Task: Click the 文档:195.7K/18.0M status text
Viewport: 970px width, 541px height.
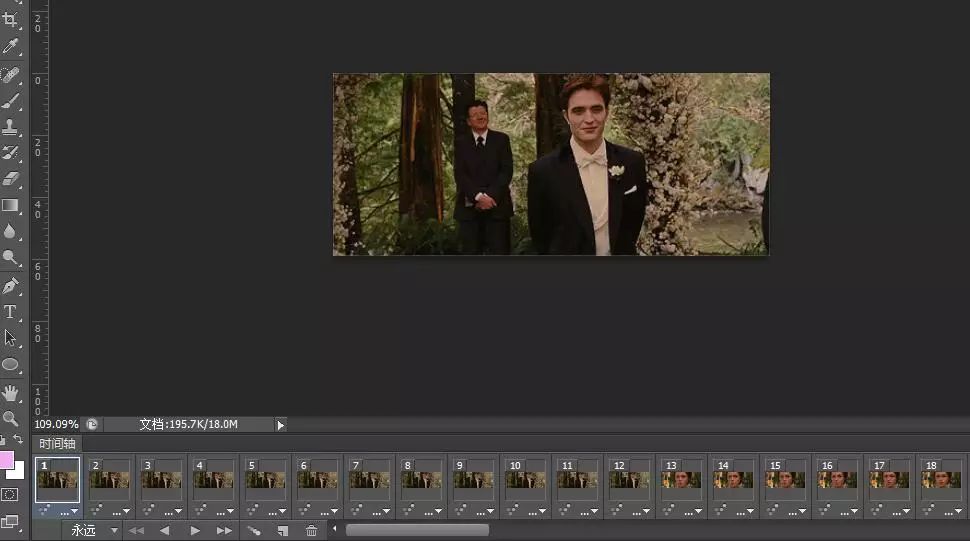Action: (x=189, y=424)
